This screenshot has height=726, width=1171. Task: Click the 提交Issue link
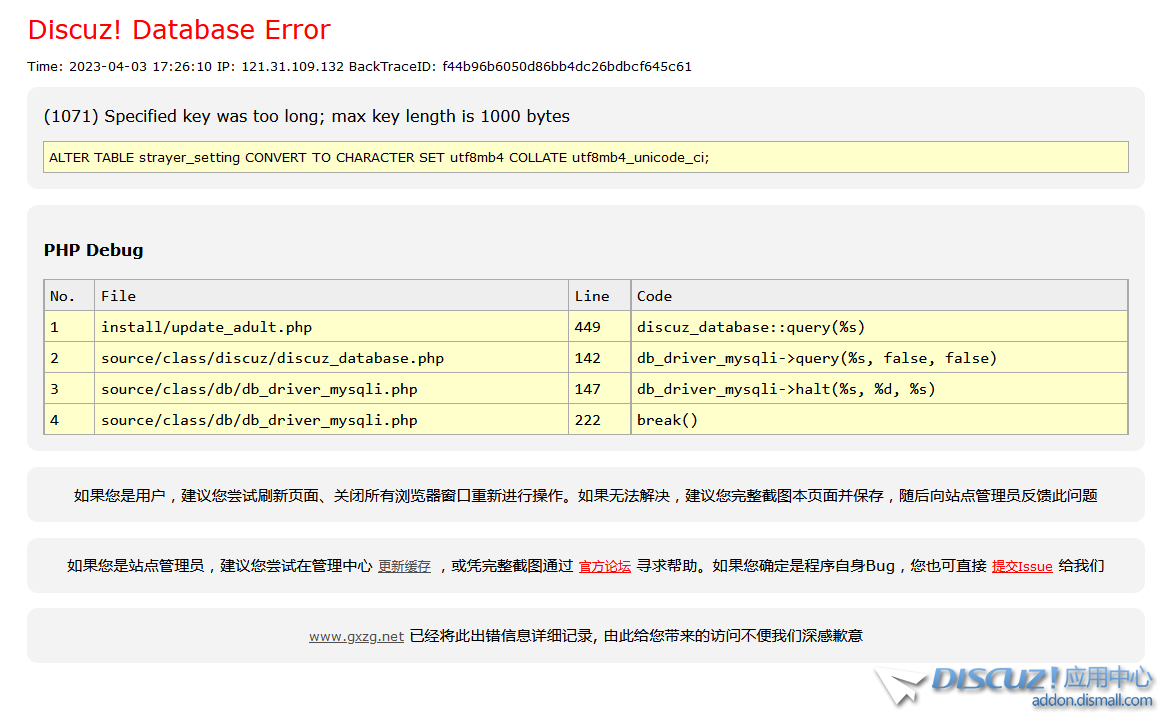(1021, 565)
